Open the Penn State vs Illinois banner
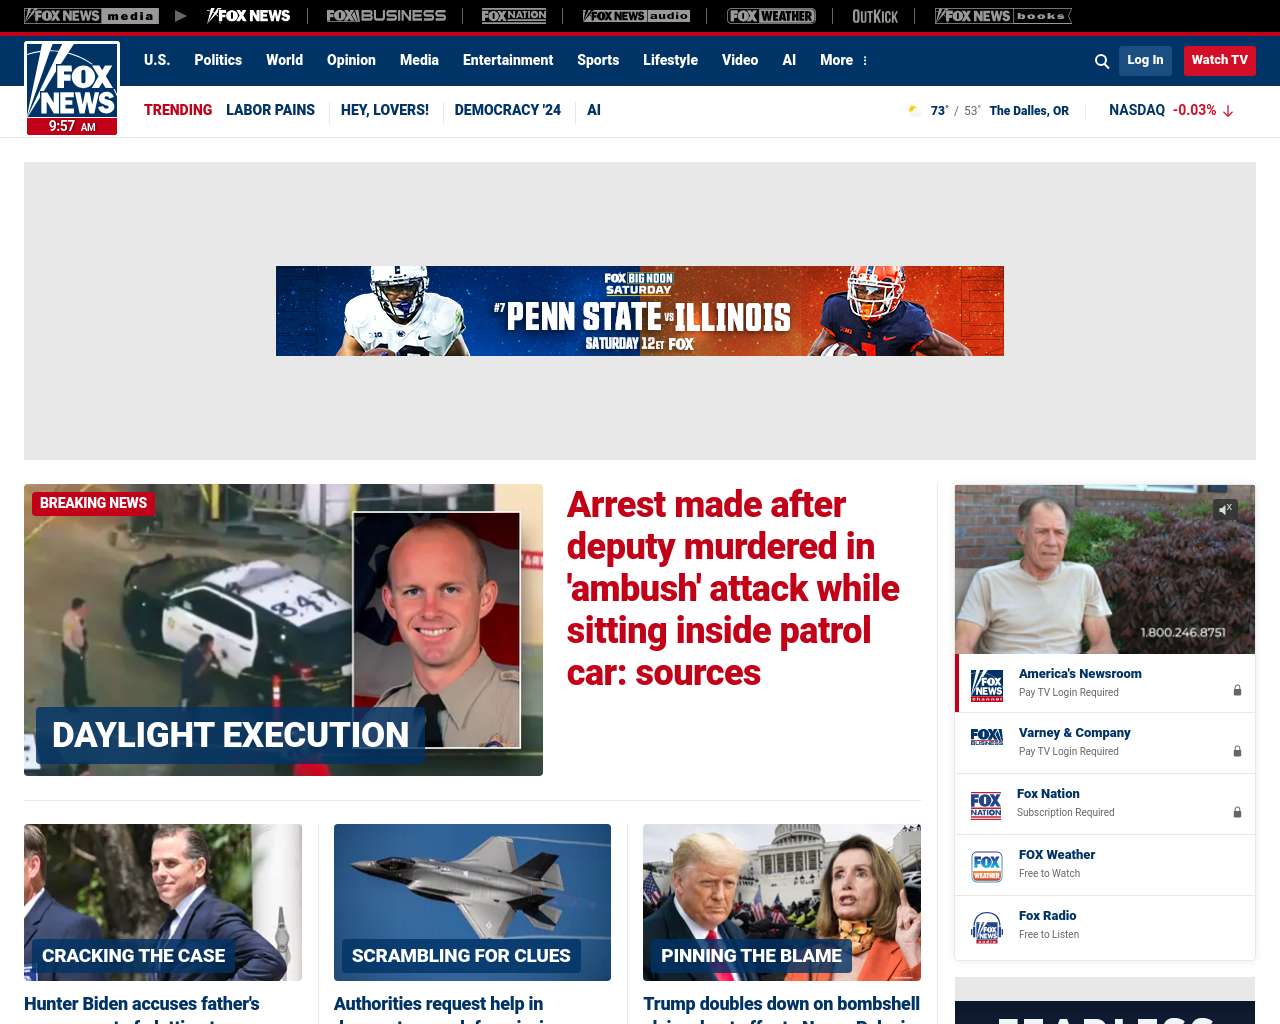The image size is (1280, 1024). [640, 311]
